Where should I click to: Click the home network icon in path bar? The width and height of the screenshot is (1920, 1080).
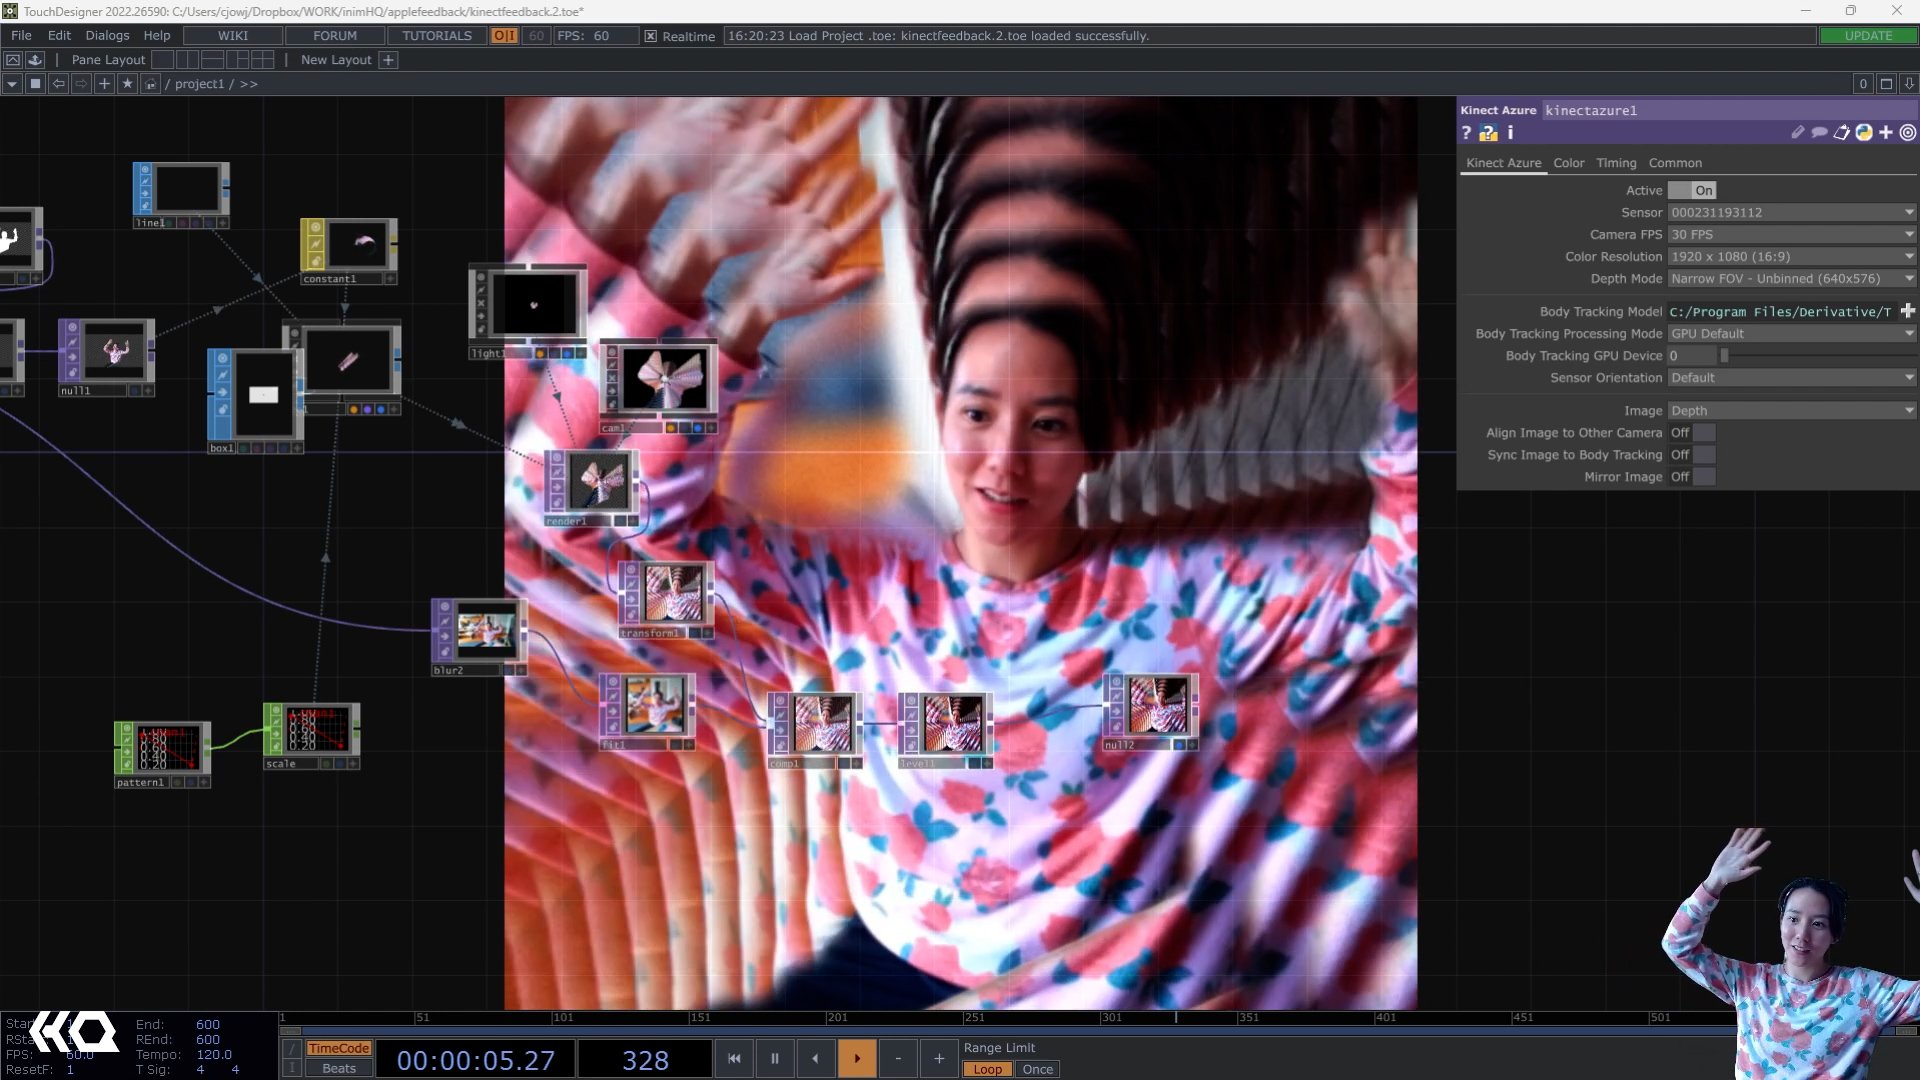coord(150,84)
